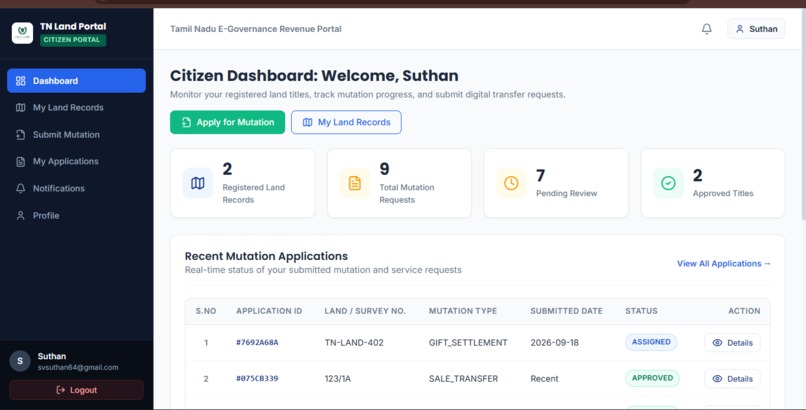Screen dimensions: 806x410
Task: Click the APPROVED status badge
Action: (652, 378)
